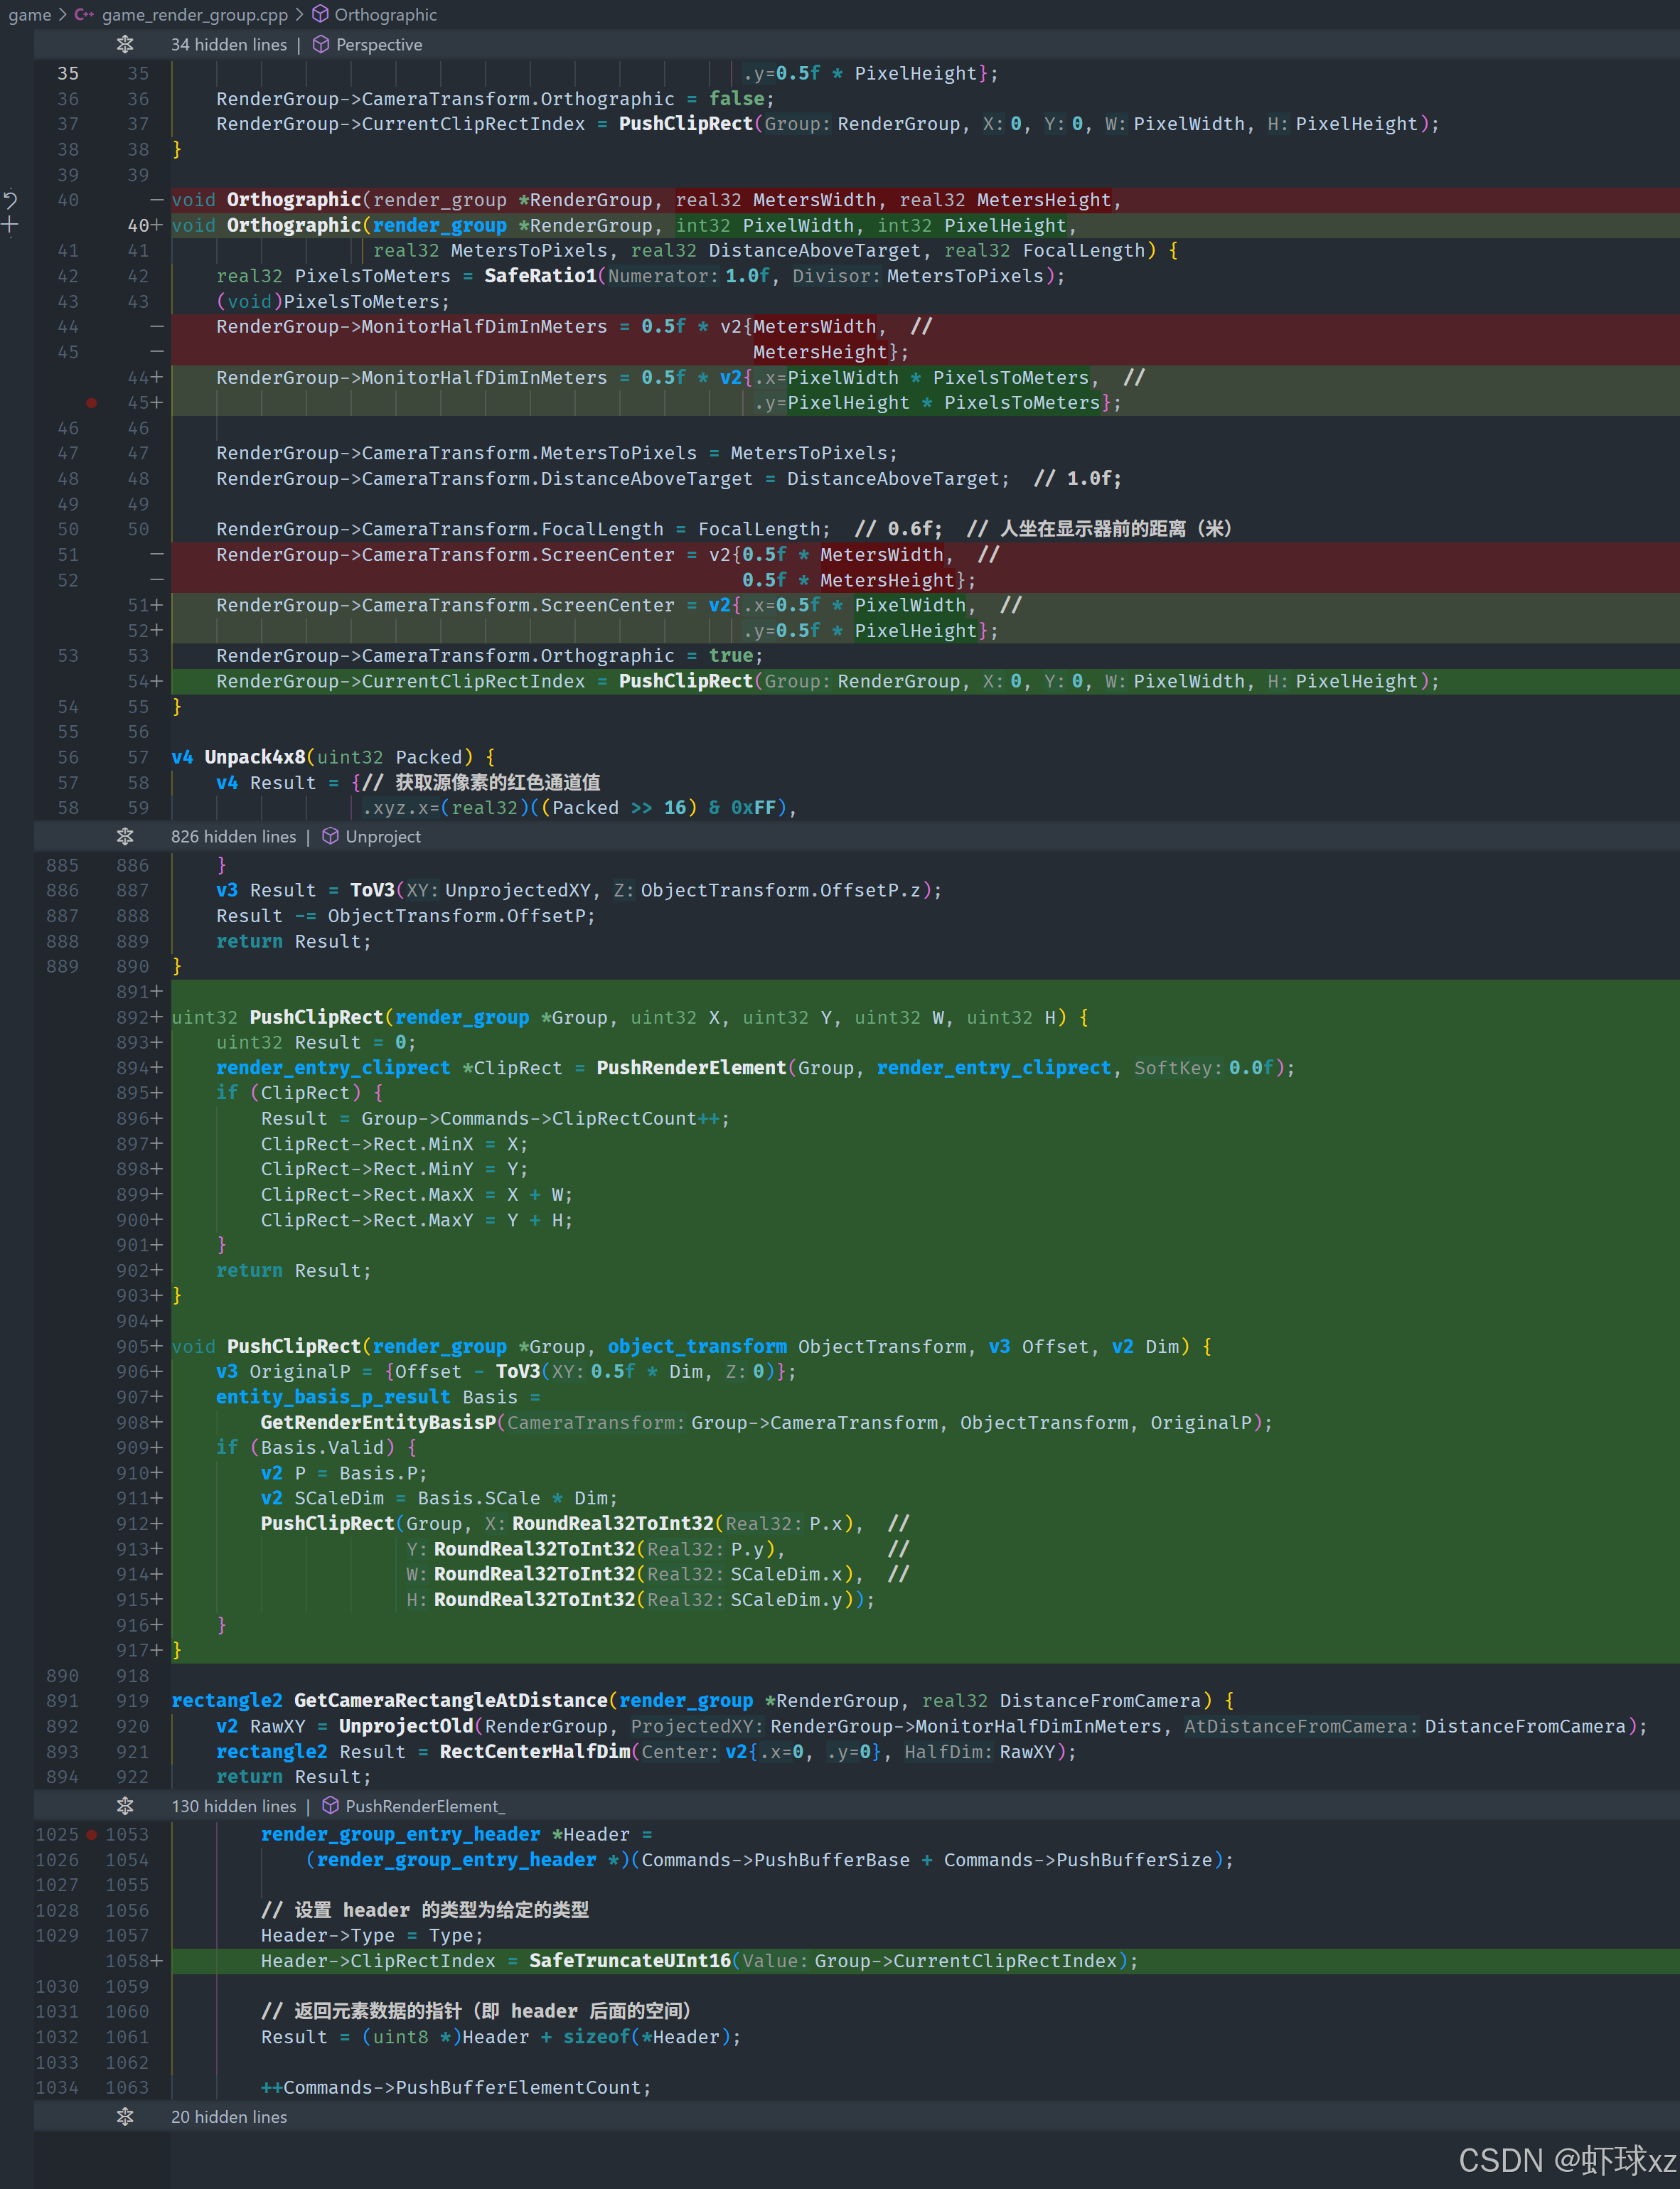Click the Perspective symbol cube icon

point(322,44)
